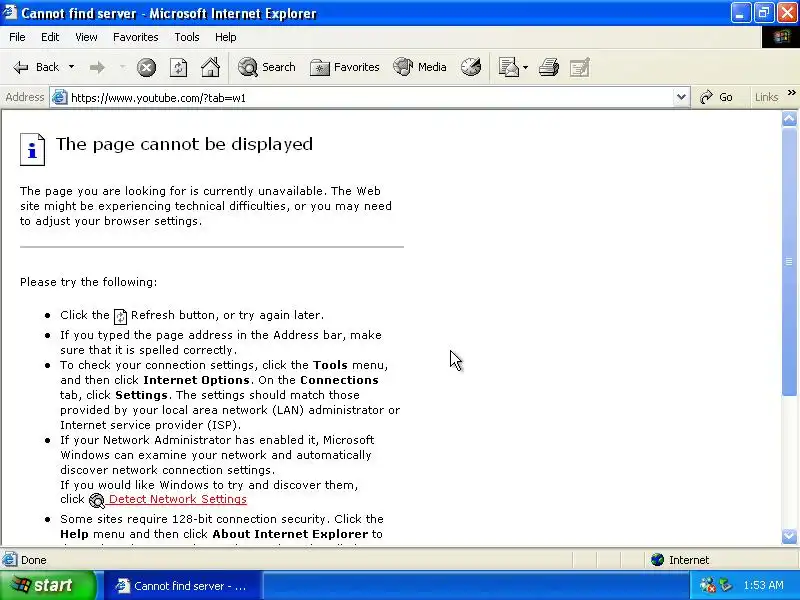Screen dimensions: 800x600
Task: Click the status bar Done page icon
Action: [x=10, y=560]
